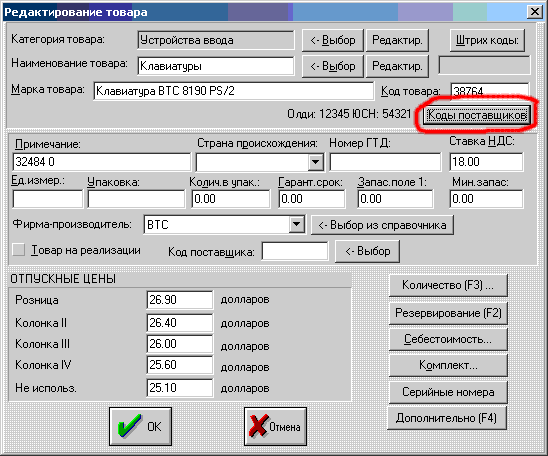
Task: Click Выбор button next to Категория товара
Action: (333, 40)
